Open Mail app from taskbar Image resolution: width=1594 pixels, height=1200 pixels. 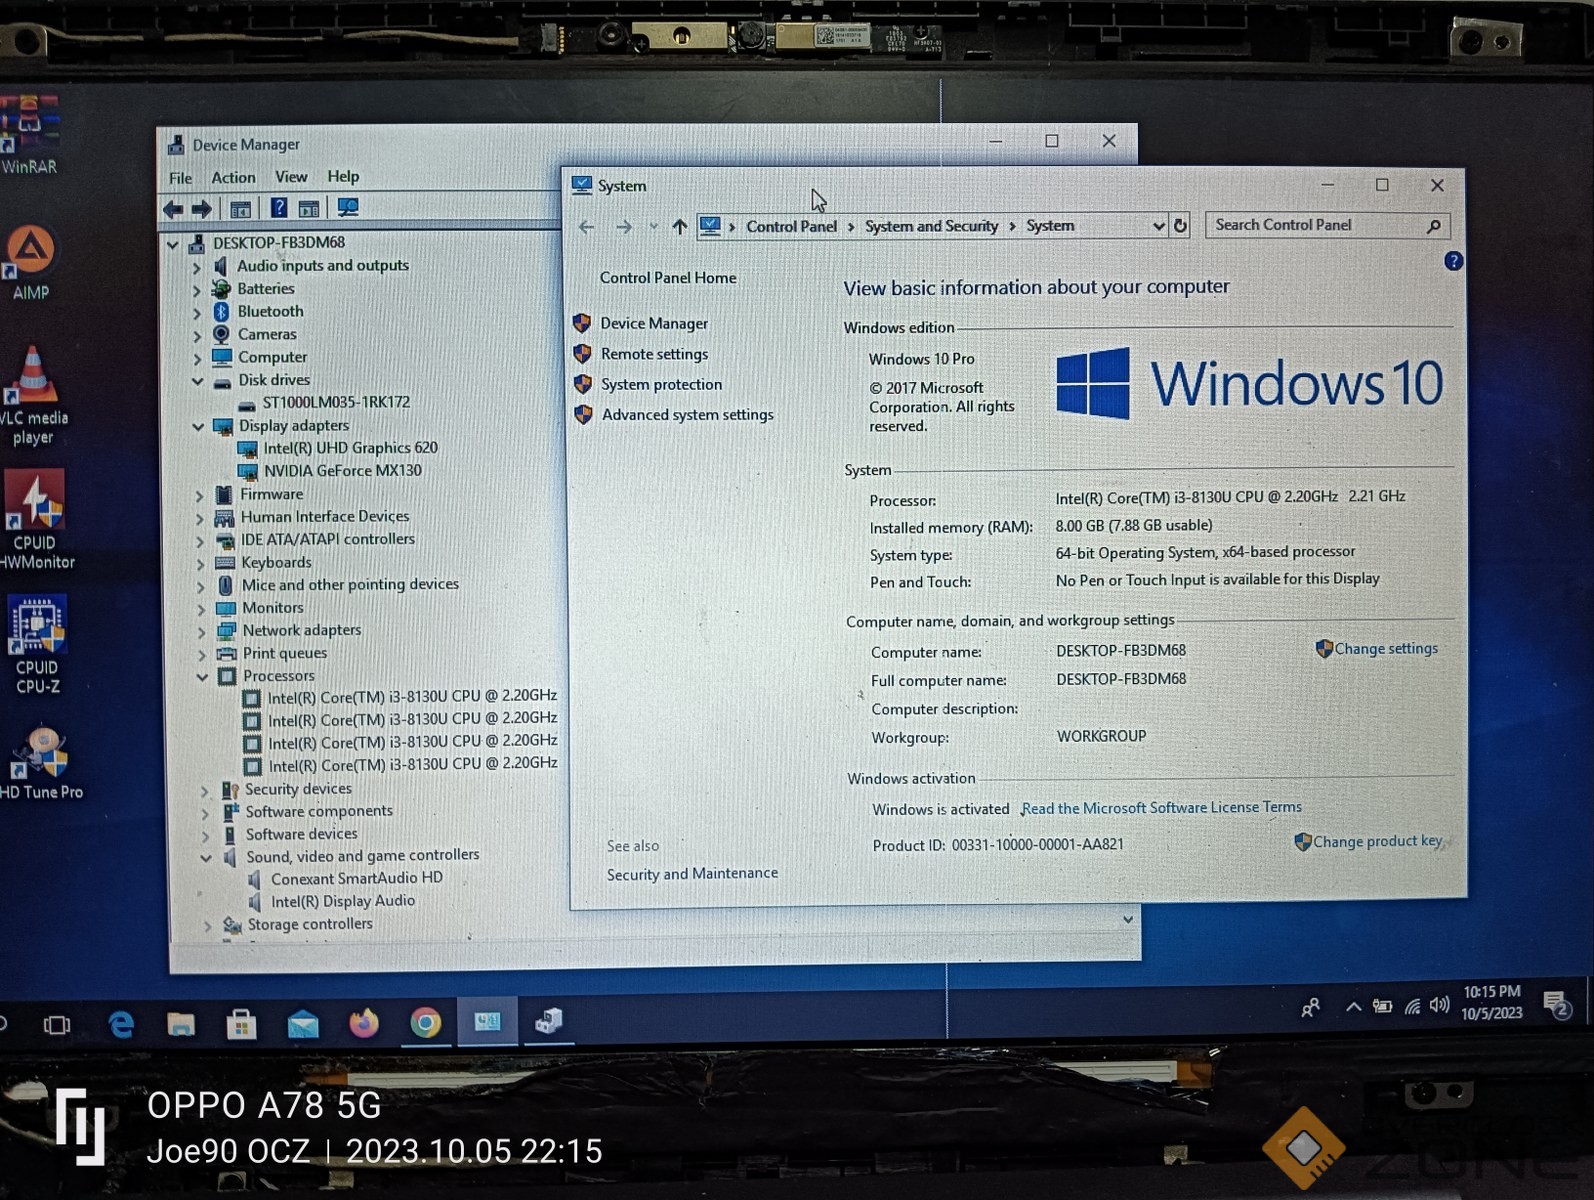click(x=303, y=1024)
